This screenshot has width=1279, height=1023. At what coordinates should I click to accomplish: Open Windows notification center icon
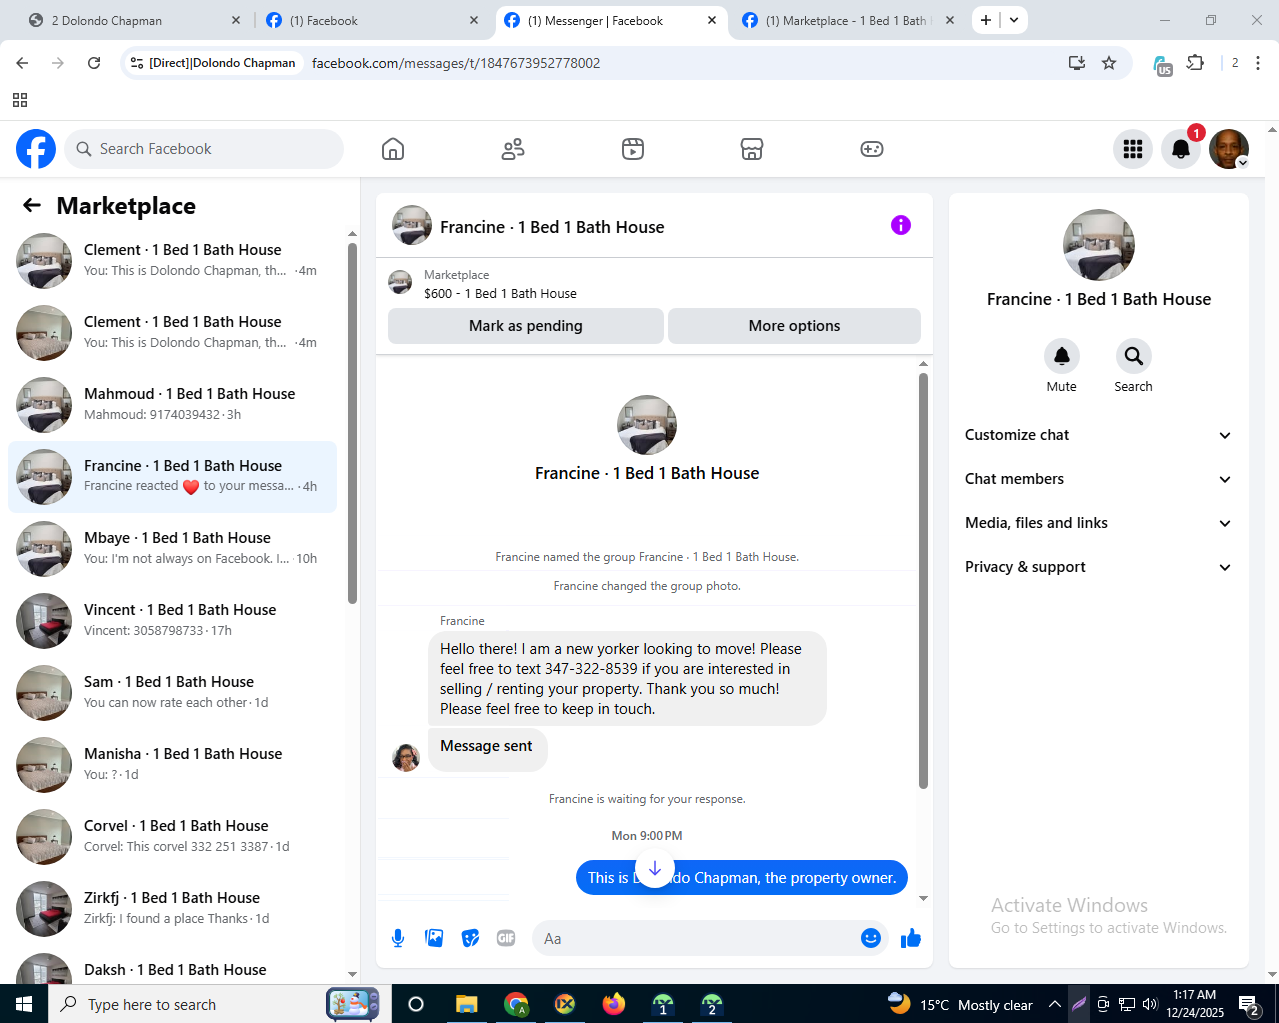(1249, 1004)
